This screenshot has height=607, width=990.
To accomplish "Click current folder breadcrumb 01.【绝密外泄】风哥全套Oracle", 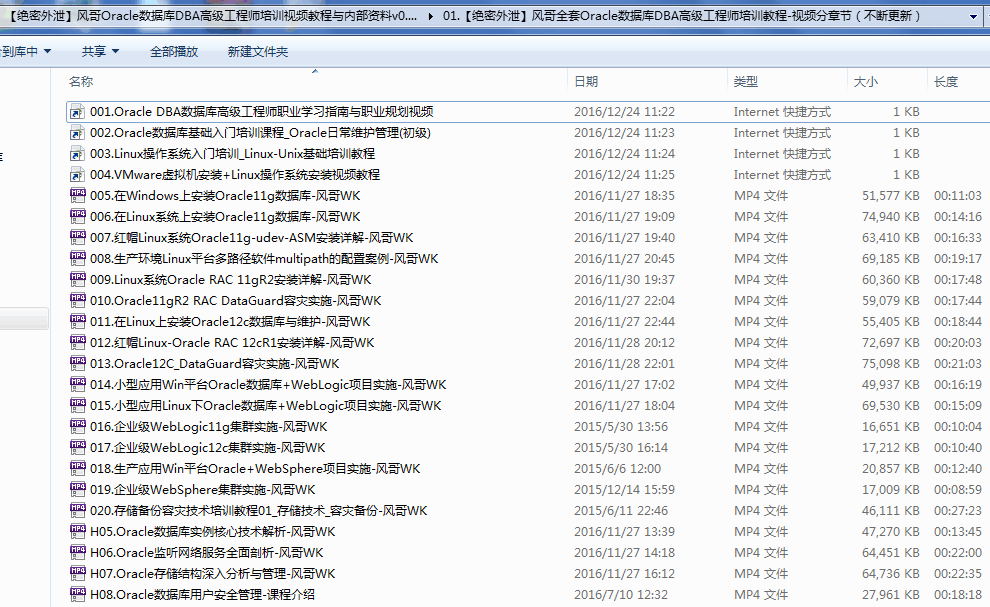I will pos(682,16).
